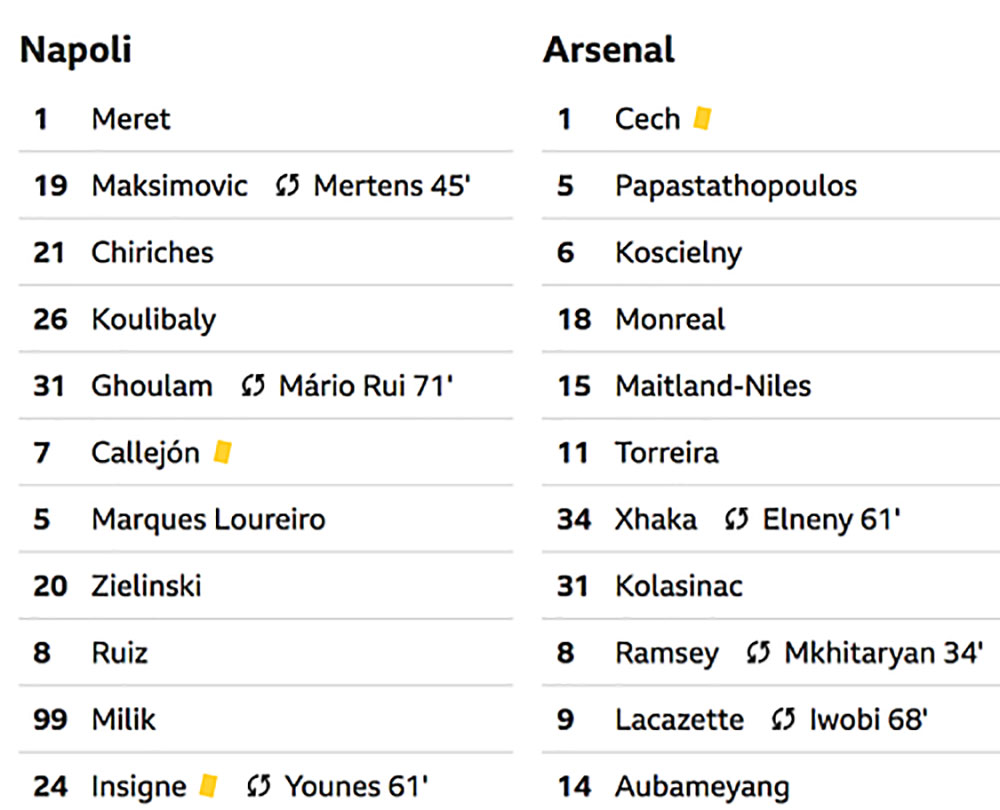
Task: Click substitute name Mkhitaryan 34'
Action: (x=884, y=653)
